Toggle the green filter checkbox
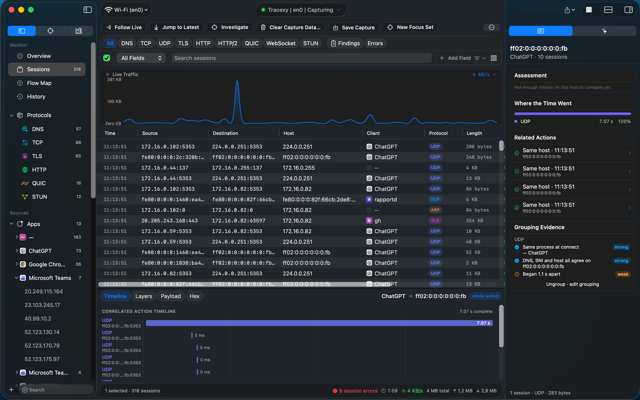The width and height of the screenshot is (640, 400). [107, 58]
